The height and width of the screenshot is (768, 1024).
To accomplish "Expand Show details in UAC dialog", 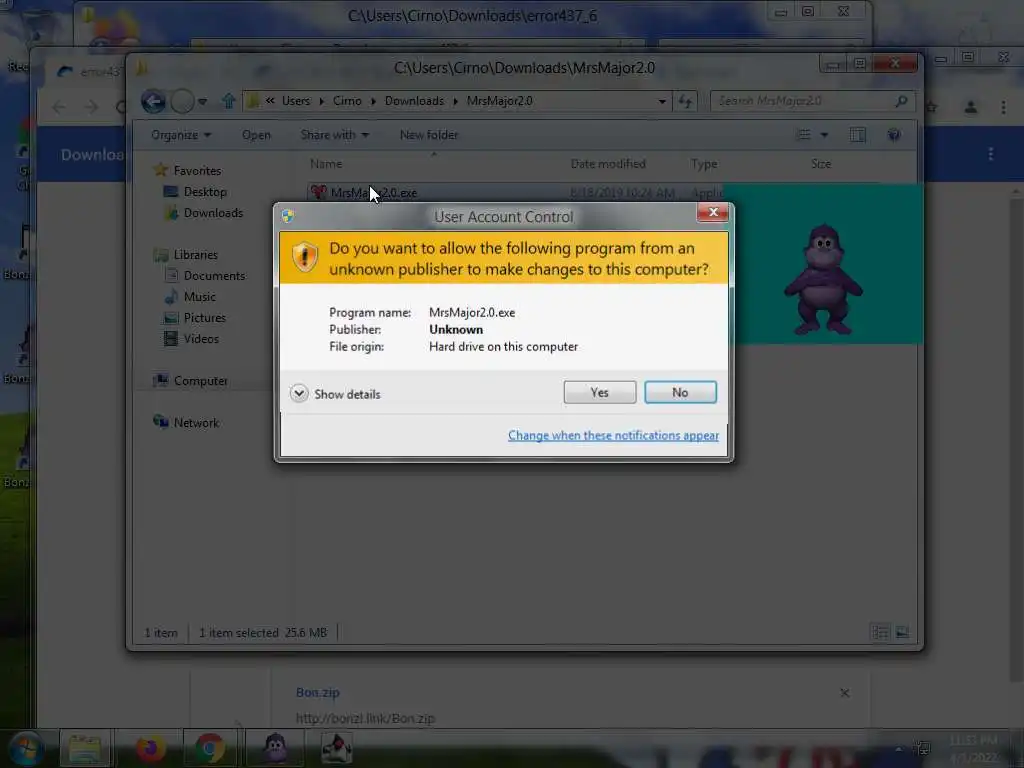I will (x=335, y=394).
